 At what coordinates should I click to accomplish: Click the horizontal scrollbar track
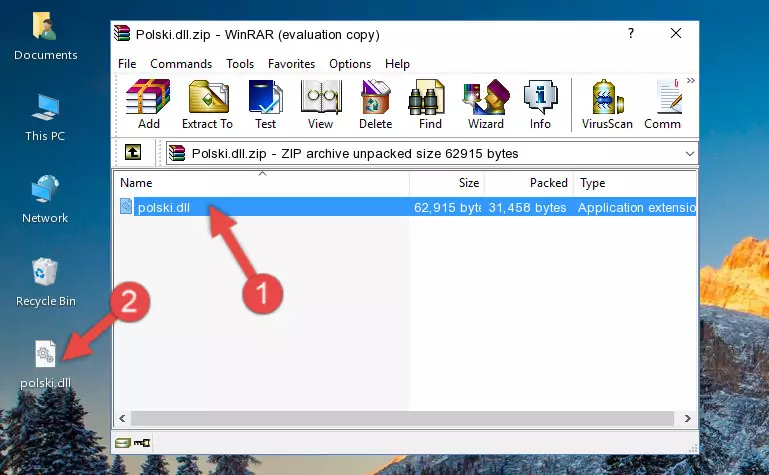(x=402, y=419)
